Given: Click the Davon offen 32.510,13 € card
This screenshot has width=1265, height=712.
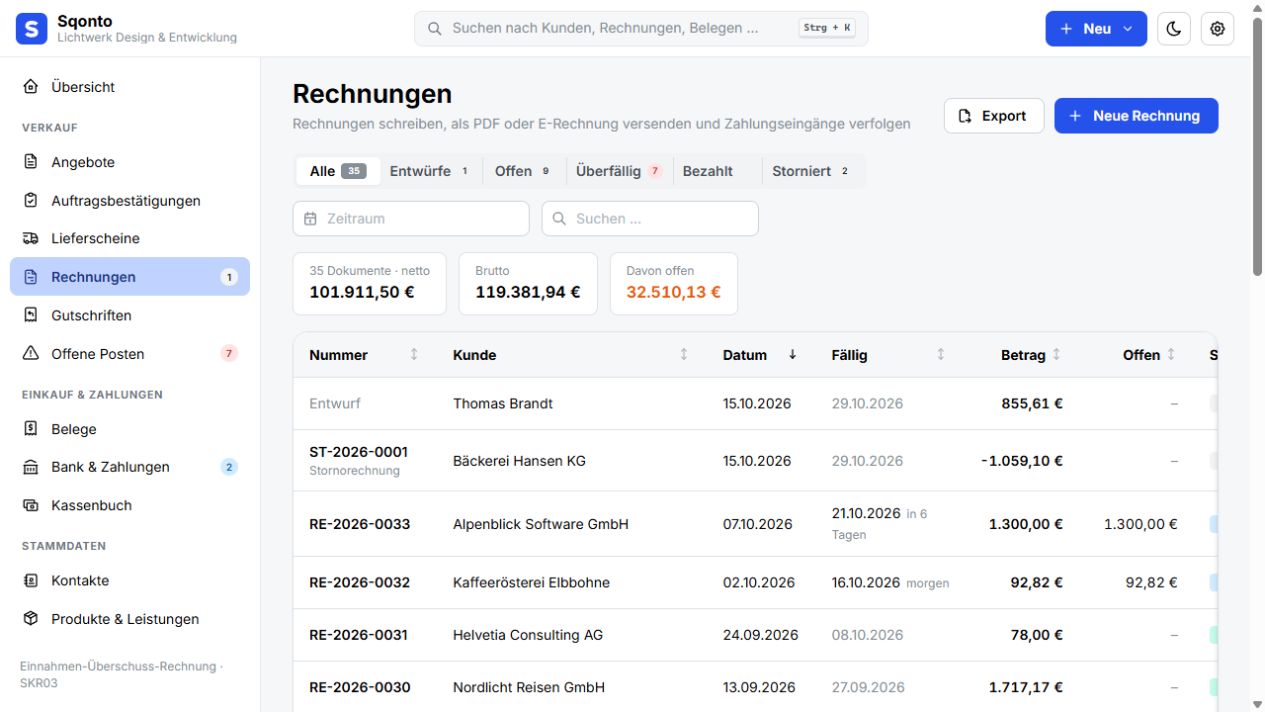Looking at the screenshot, I should pos(674,283).
